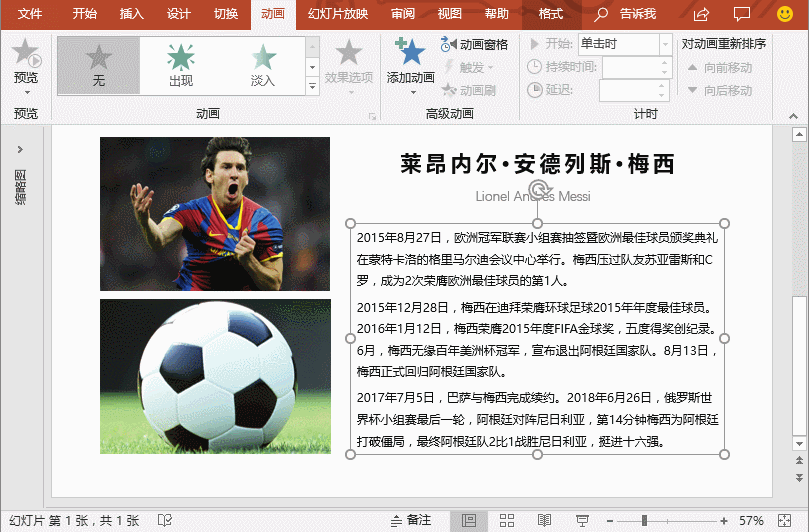Select the 出现 (Appear) animation effect
The image size is (809, 532).
point(181,64)
